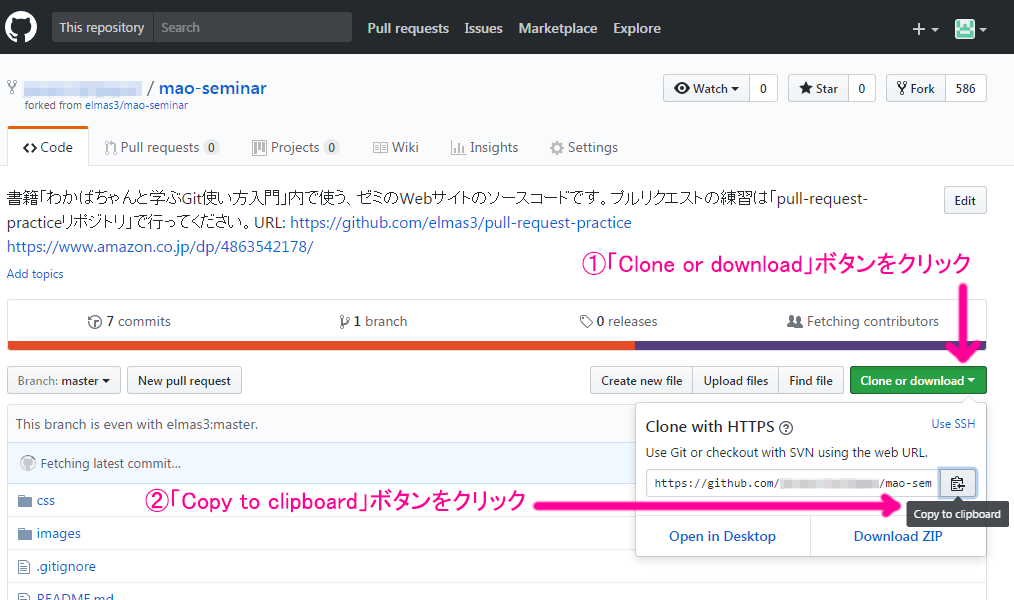Click Find file button
This screenshot has height=600, width=1014.
(x=811, y=380)
